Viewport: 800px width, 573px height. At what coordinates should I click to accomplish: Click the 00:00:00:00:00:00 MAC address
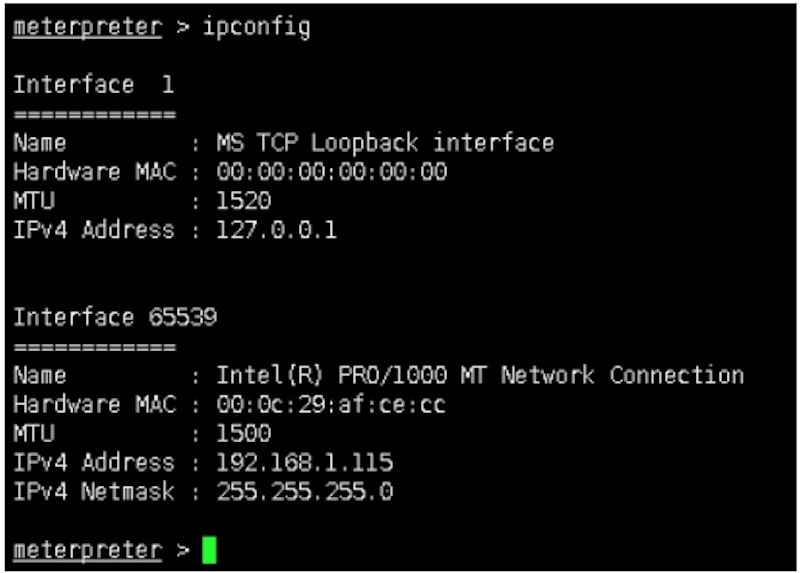[332, 171]
